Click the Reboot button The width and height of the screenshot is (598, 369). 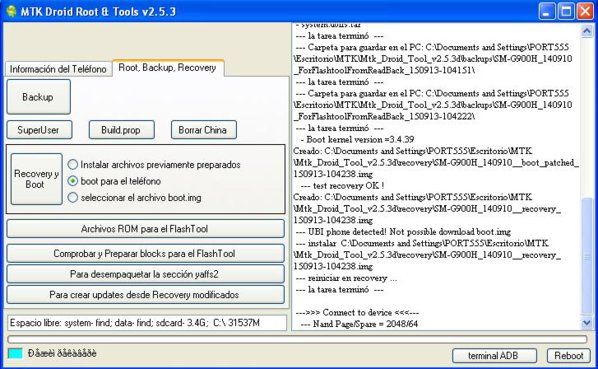point(569,355)
